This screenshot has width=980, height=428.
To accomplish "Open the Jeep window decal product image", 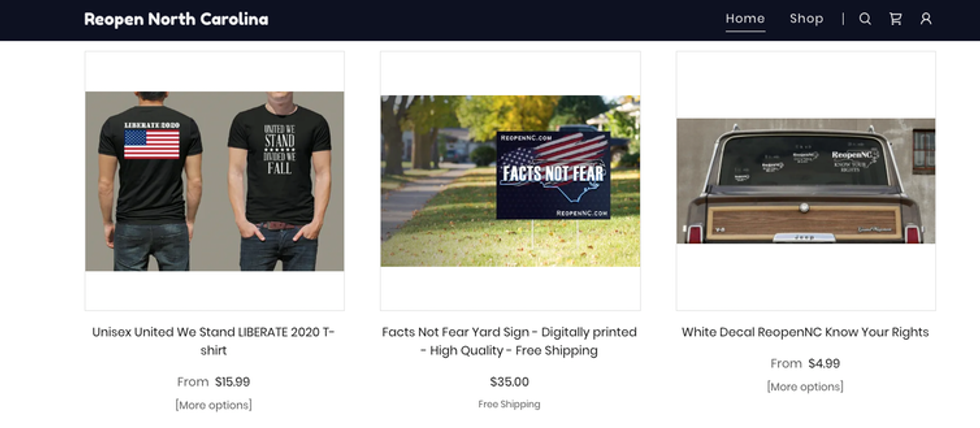I will (806, 181).
